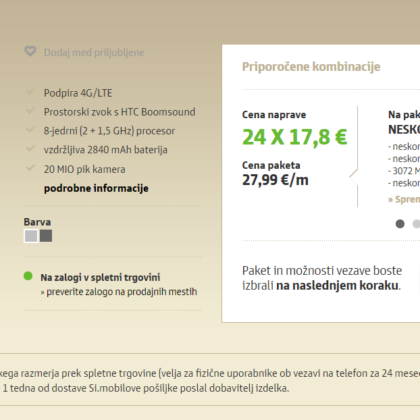Screen dimensions: 420x420
Task: Click 'Barva' label
Action: tap(37, 222)
